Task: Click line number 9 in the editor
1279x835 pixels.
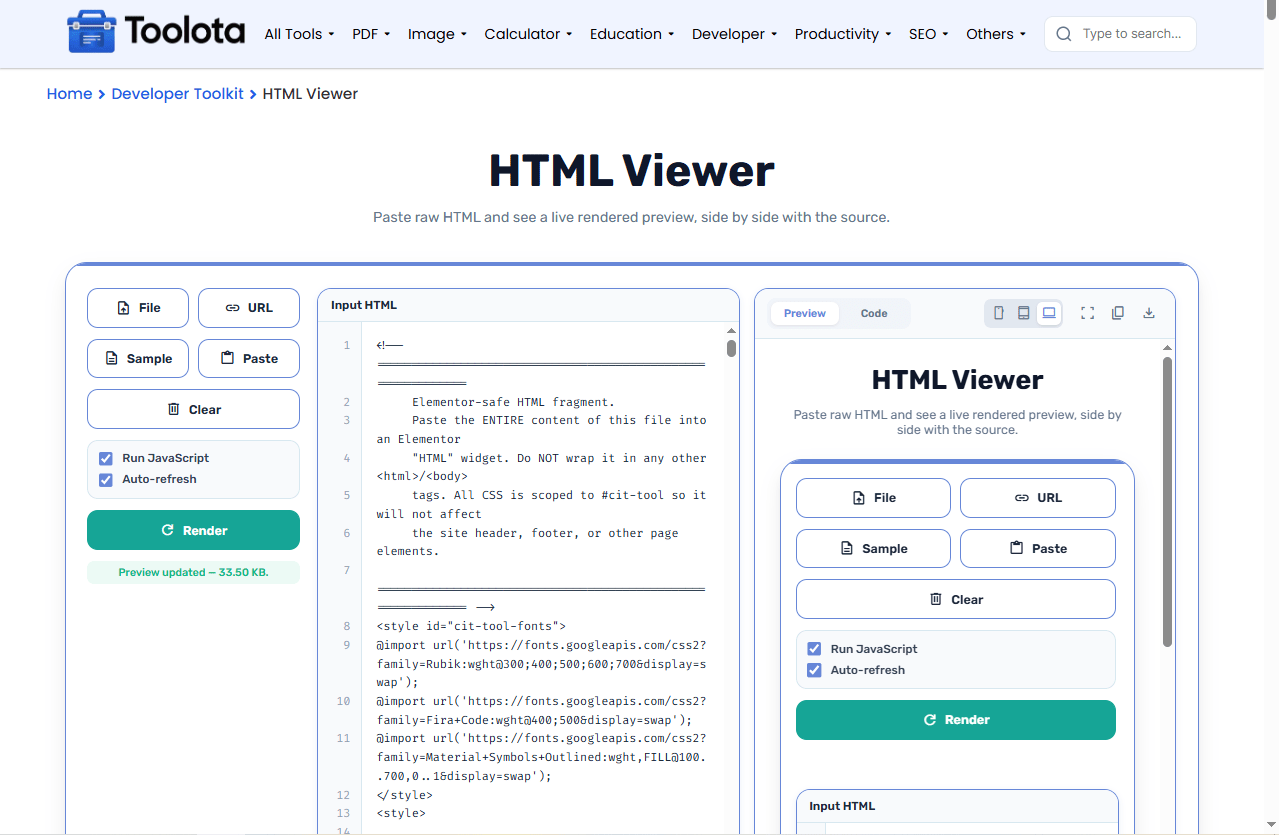Action: (345, 645)
